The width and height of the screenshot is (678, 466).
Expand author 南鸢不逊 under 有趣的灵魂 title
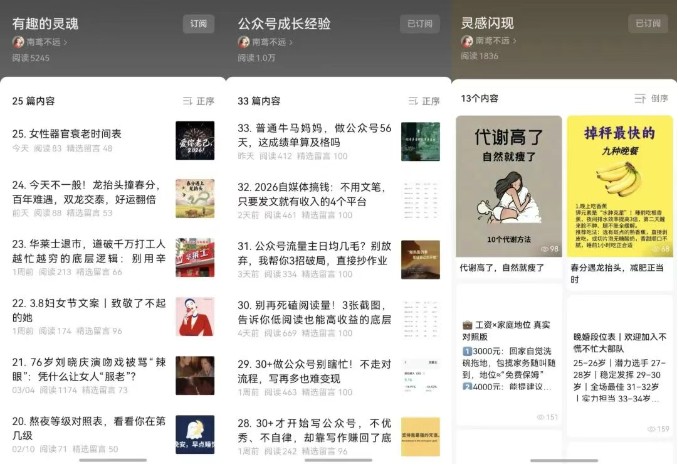(x=44, y=42)
